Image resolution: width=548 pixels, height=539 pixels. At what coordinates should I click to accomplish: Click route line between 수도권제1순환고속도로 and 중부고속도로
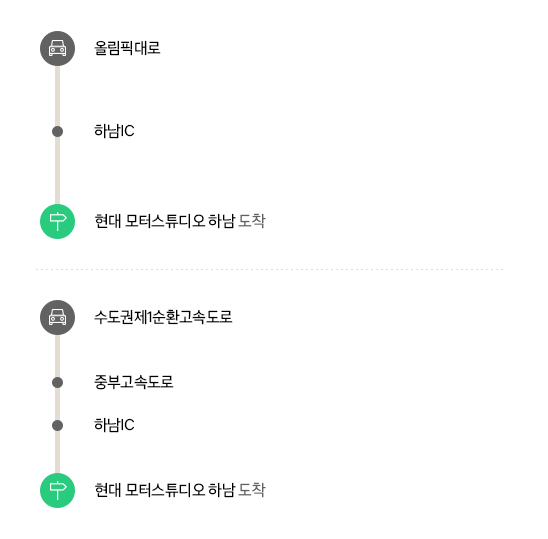pos(57,356)
